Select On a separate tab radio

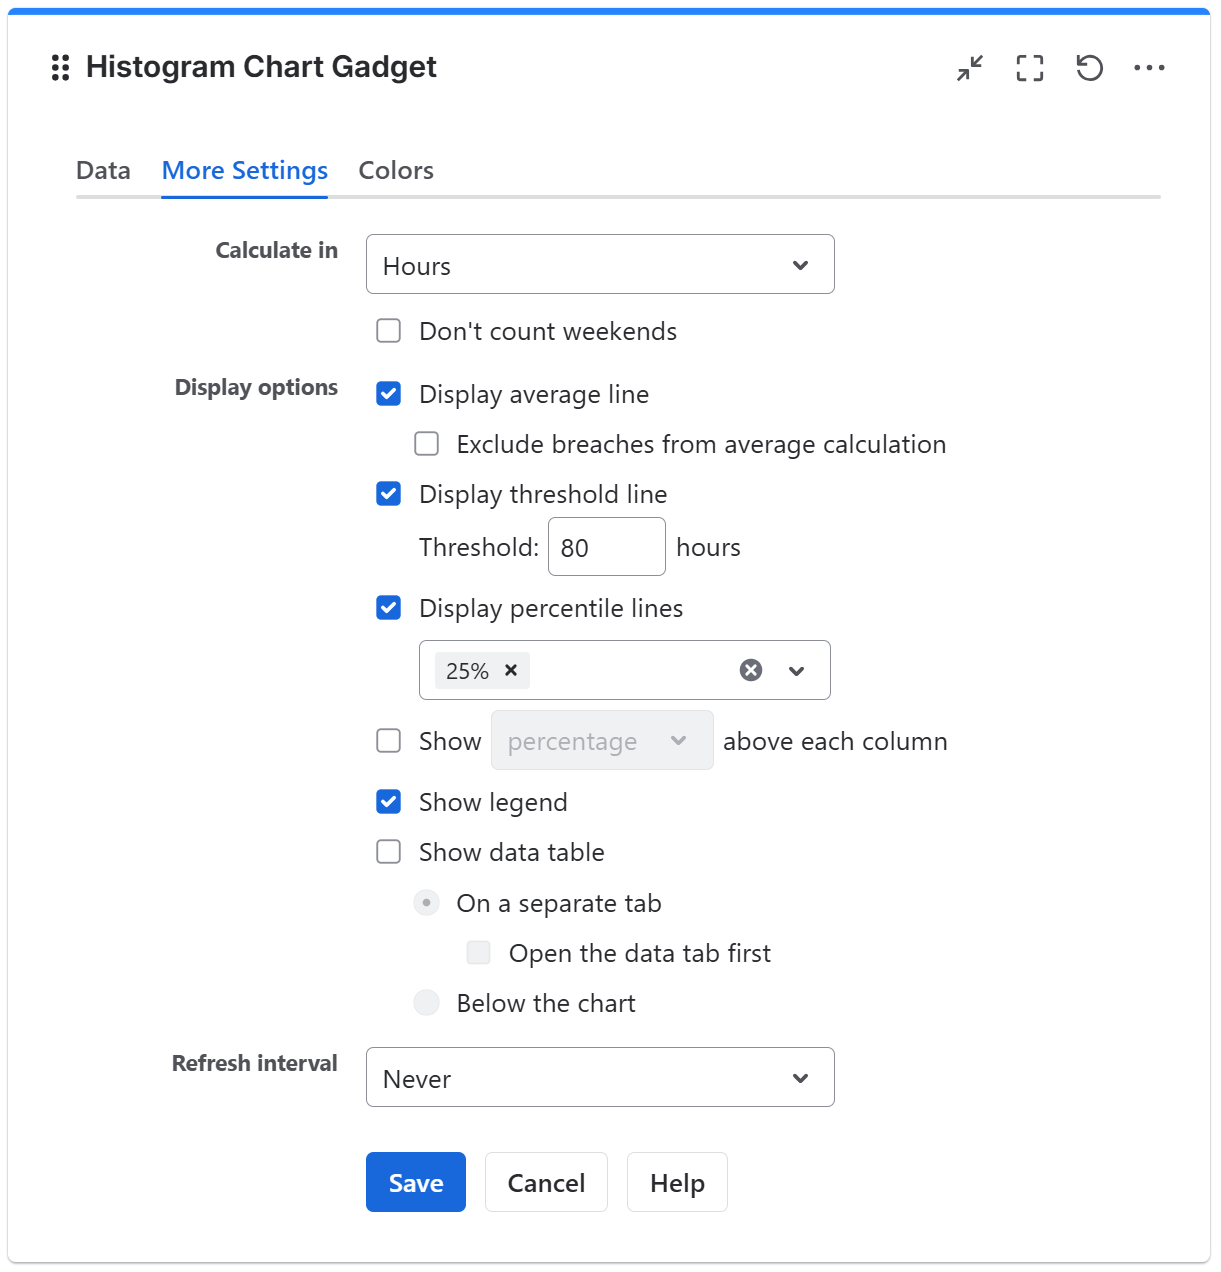427,903
